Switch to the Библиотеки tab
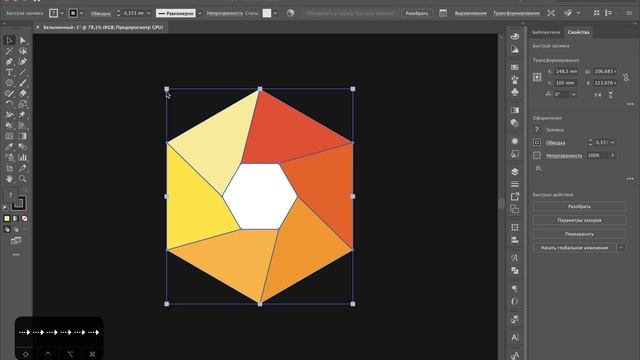Screen dimensions: 640x360 (x=546, y=32)
